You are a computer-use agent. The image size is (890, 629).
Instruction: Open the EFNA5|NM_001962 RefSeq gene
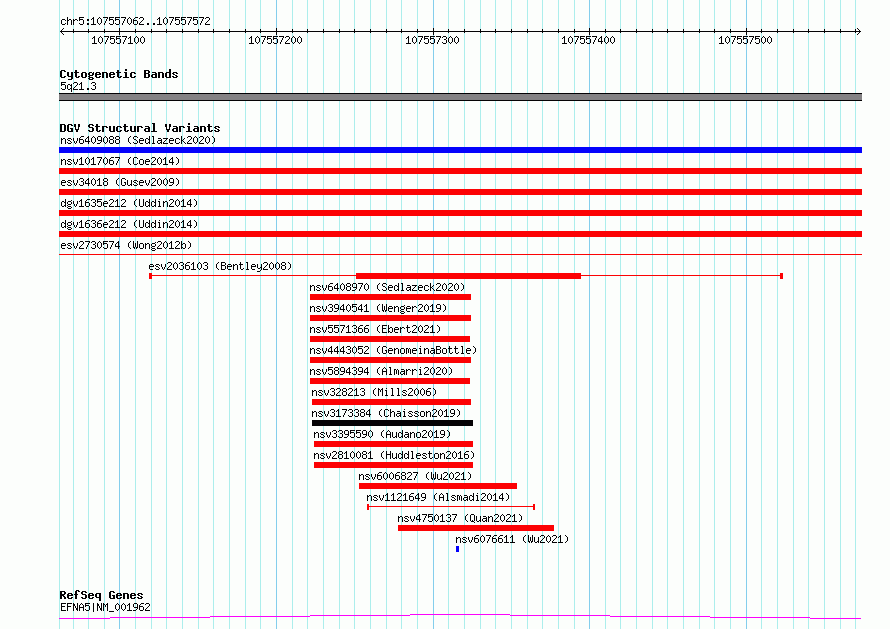105,607
